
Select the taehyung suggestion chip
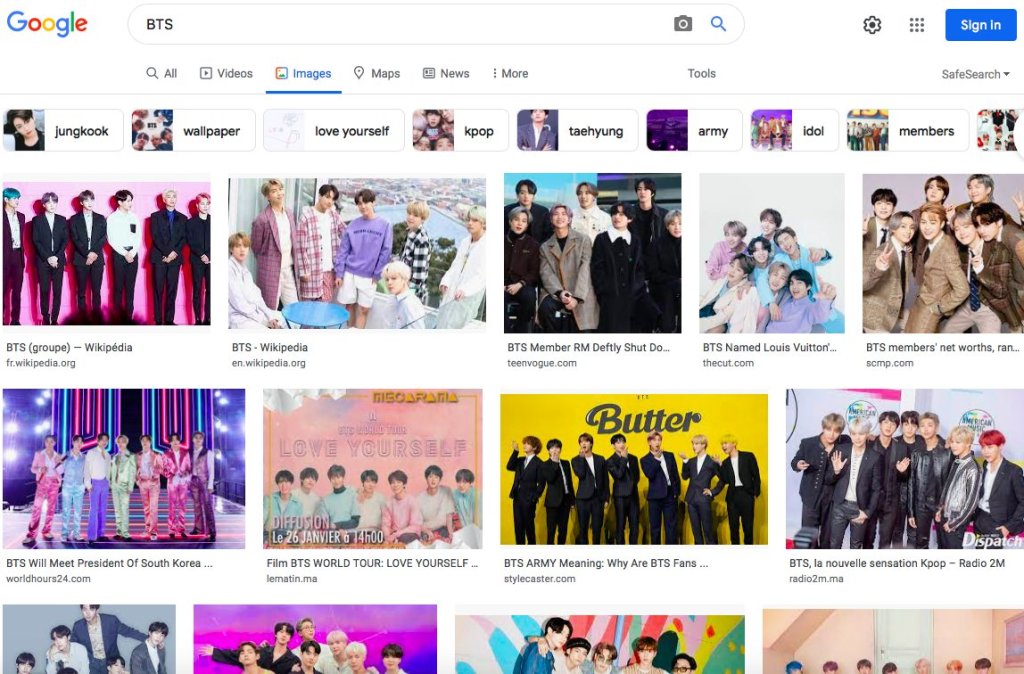tap(577, 131)
